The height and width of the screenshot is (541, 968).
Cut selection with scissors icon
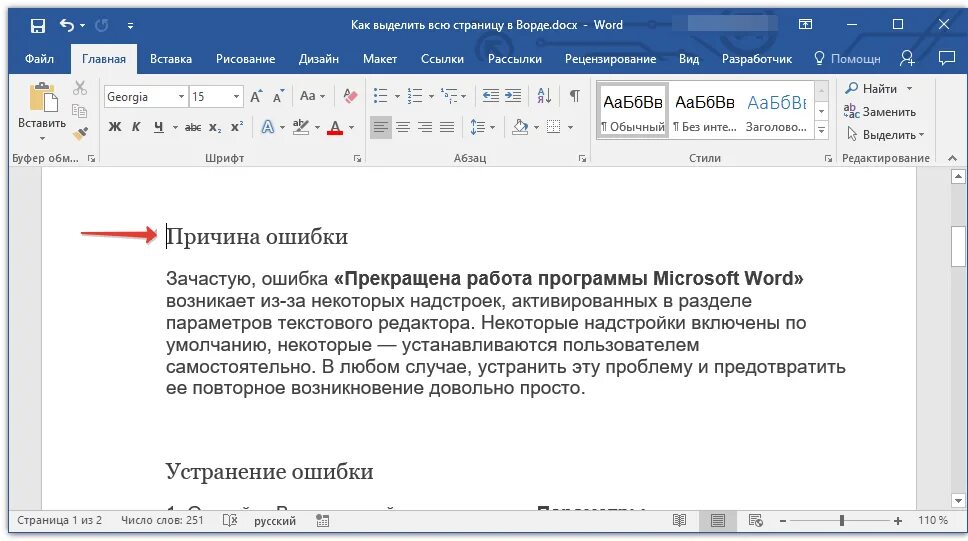tap(80, 88)
